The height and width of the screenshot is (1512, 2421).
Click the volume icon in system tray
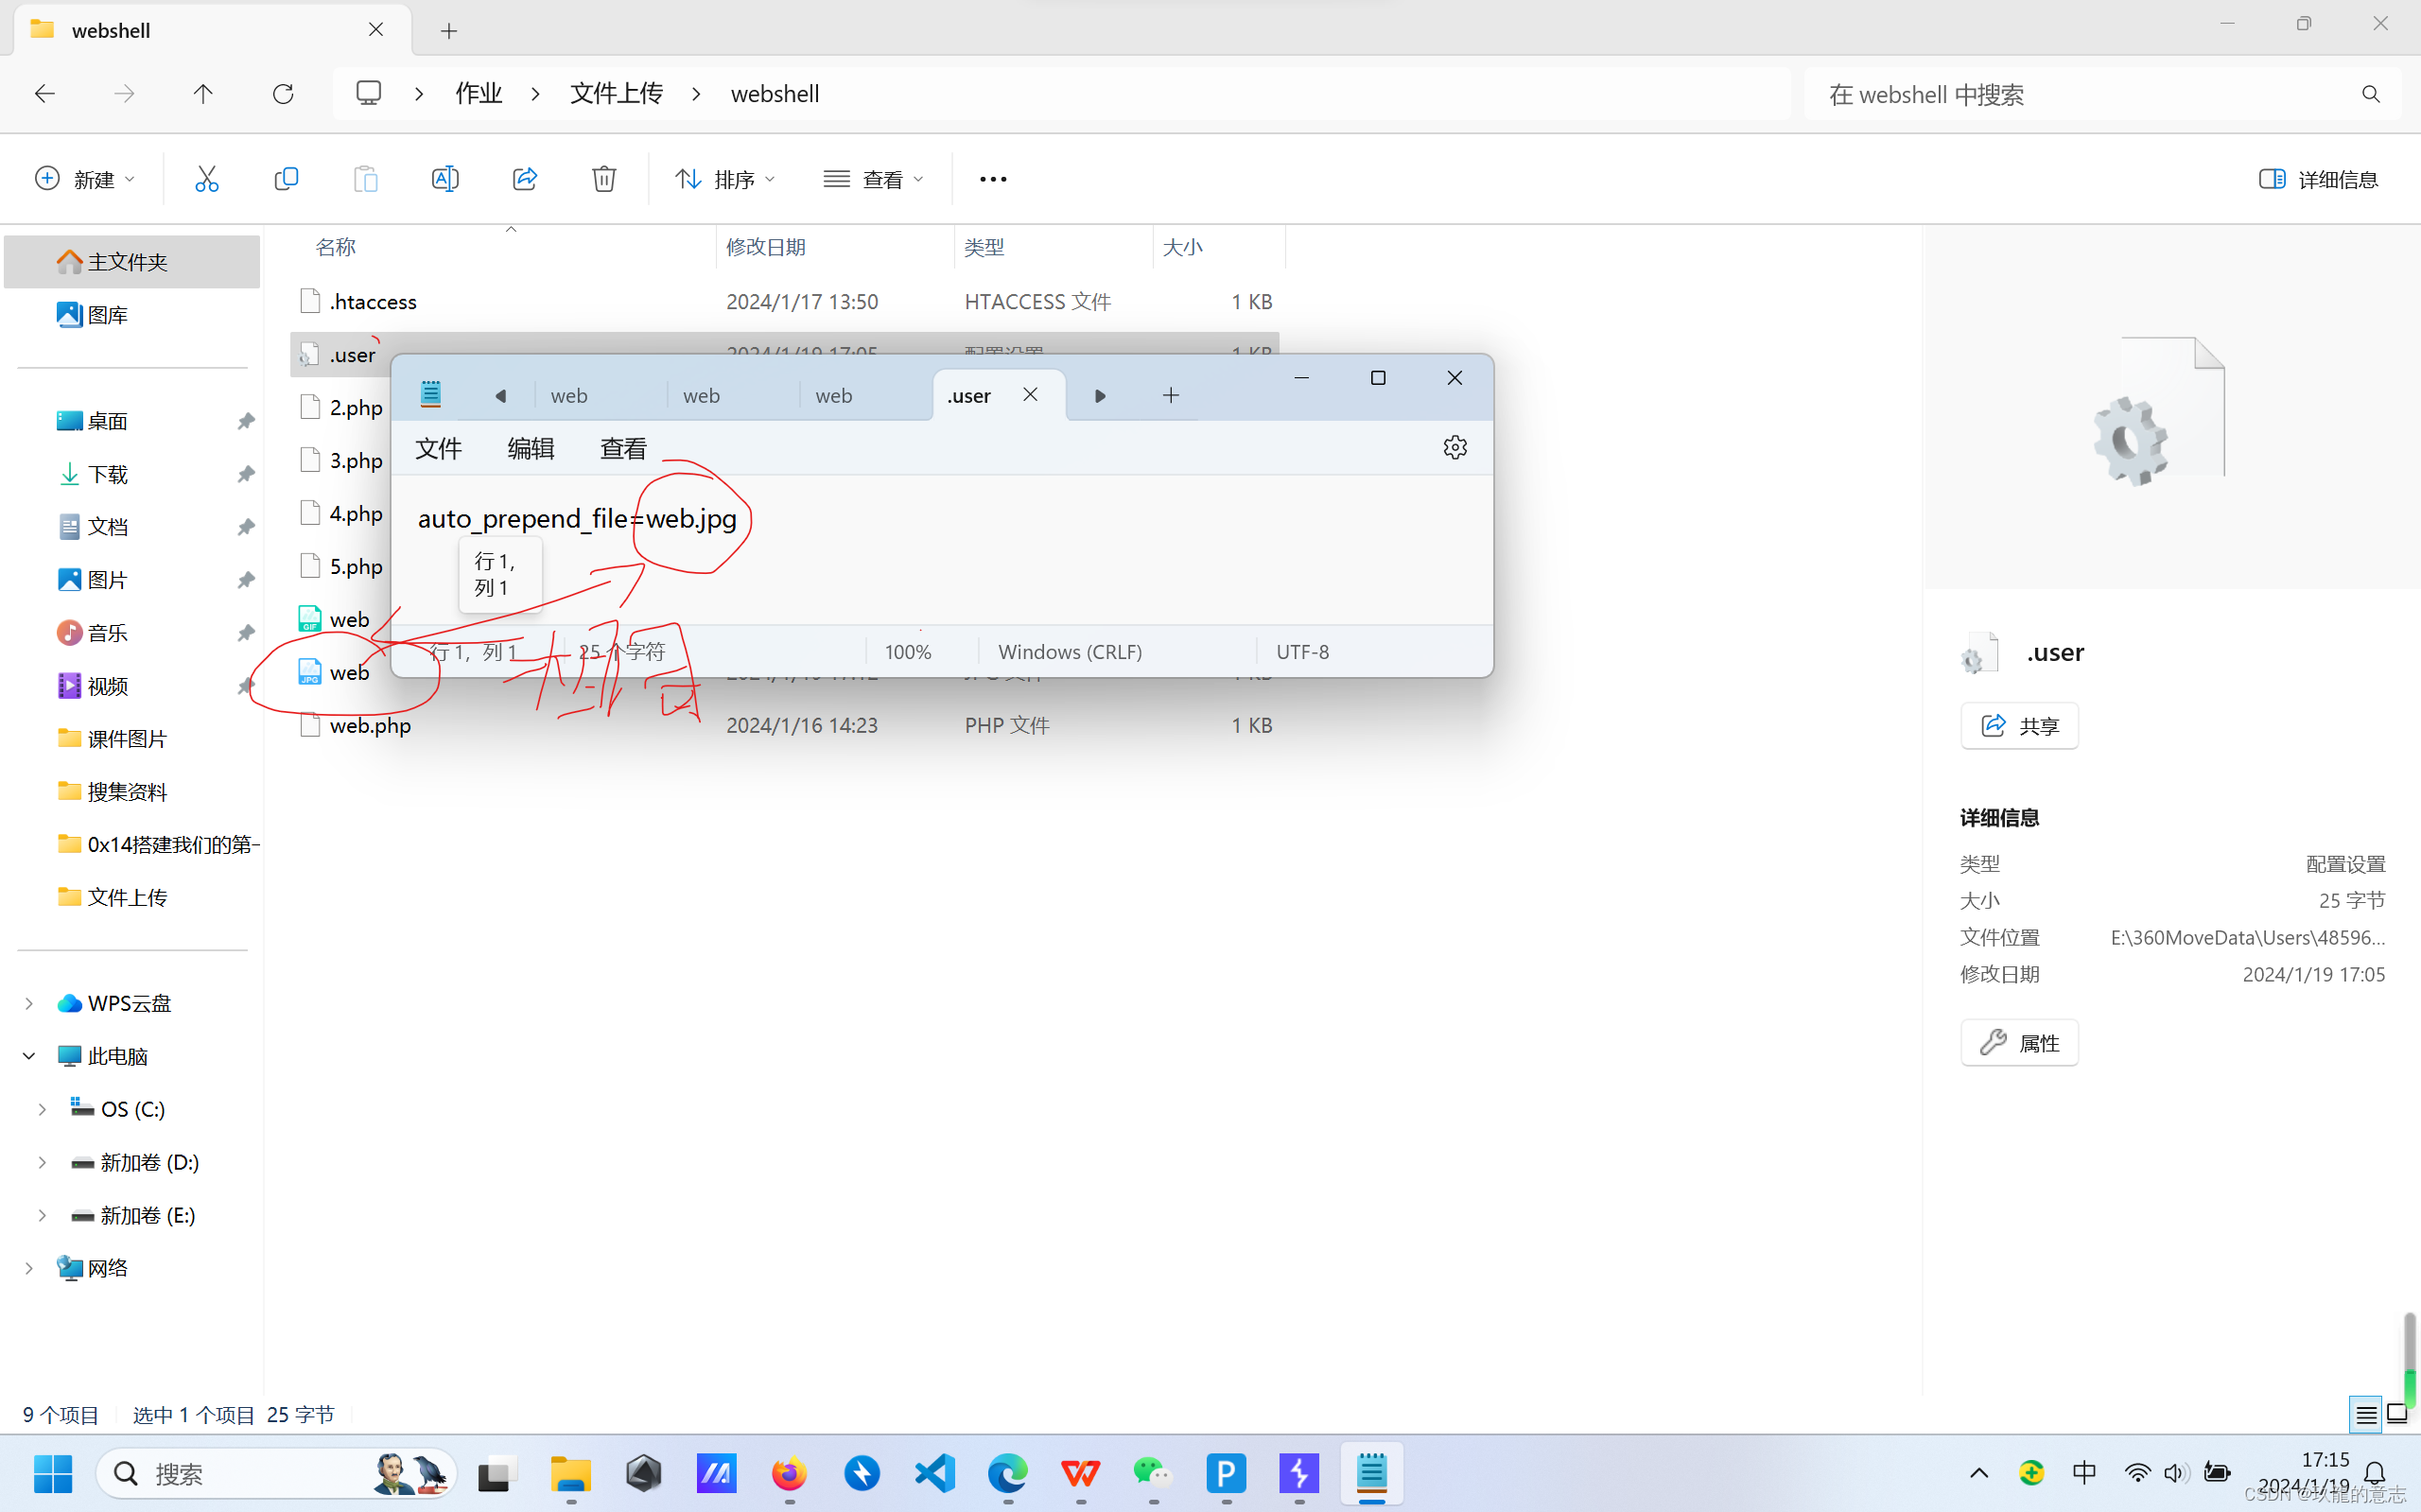click(x=2176, y=1473)
